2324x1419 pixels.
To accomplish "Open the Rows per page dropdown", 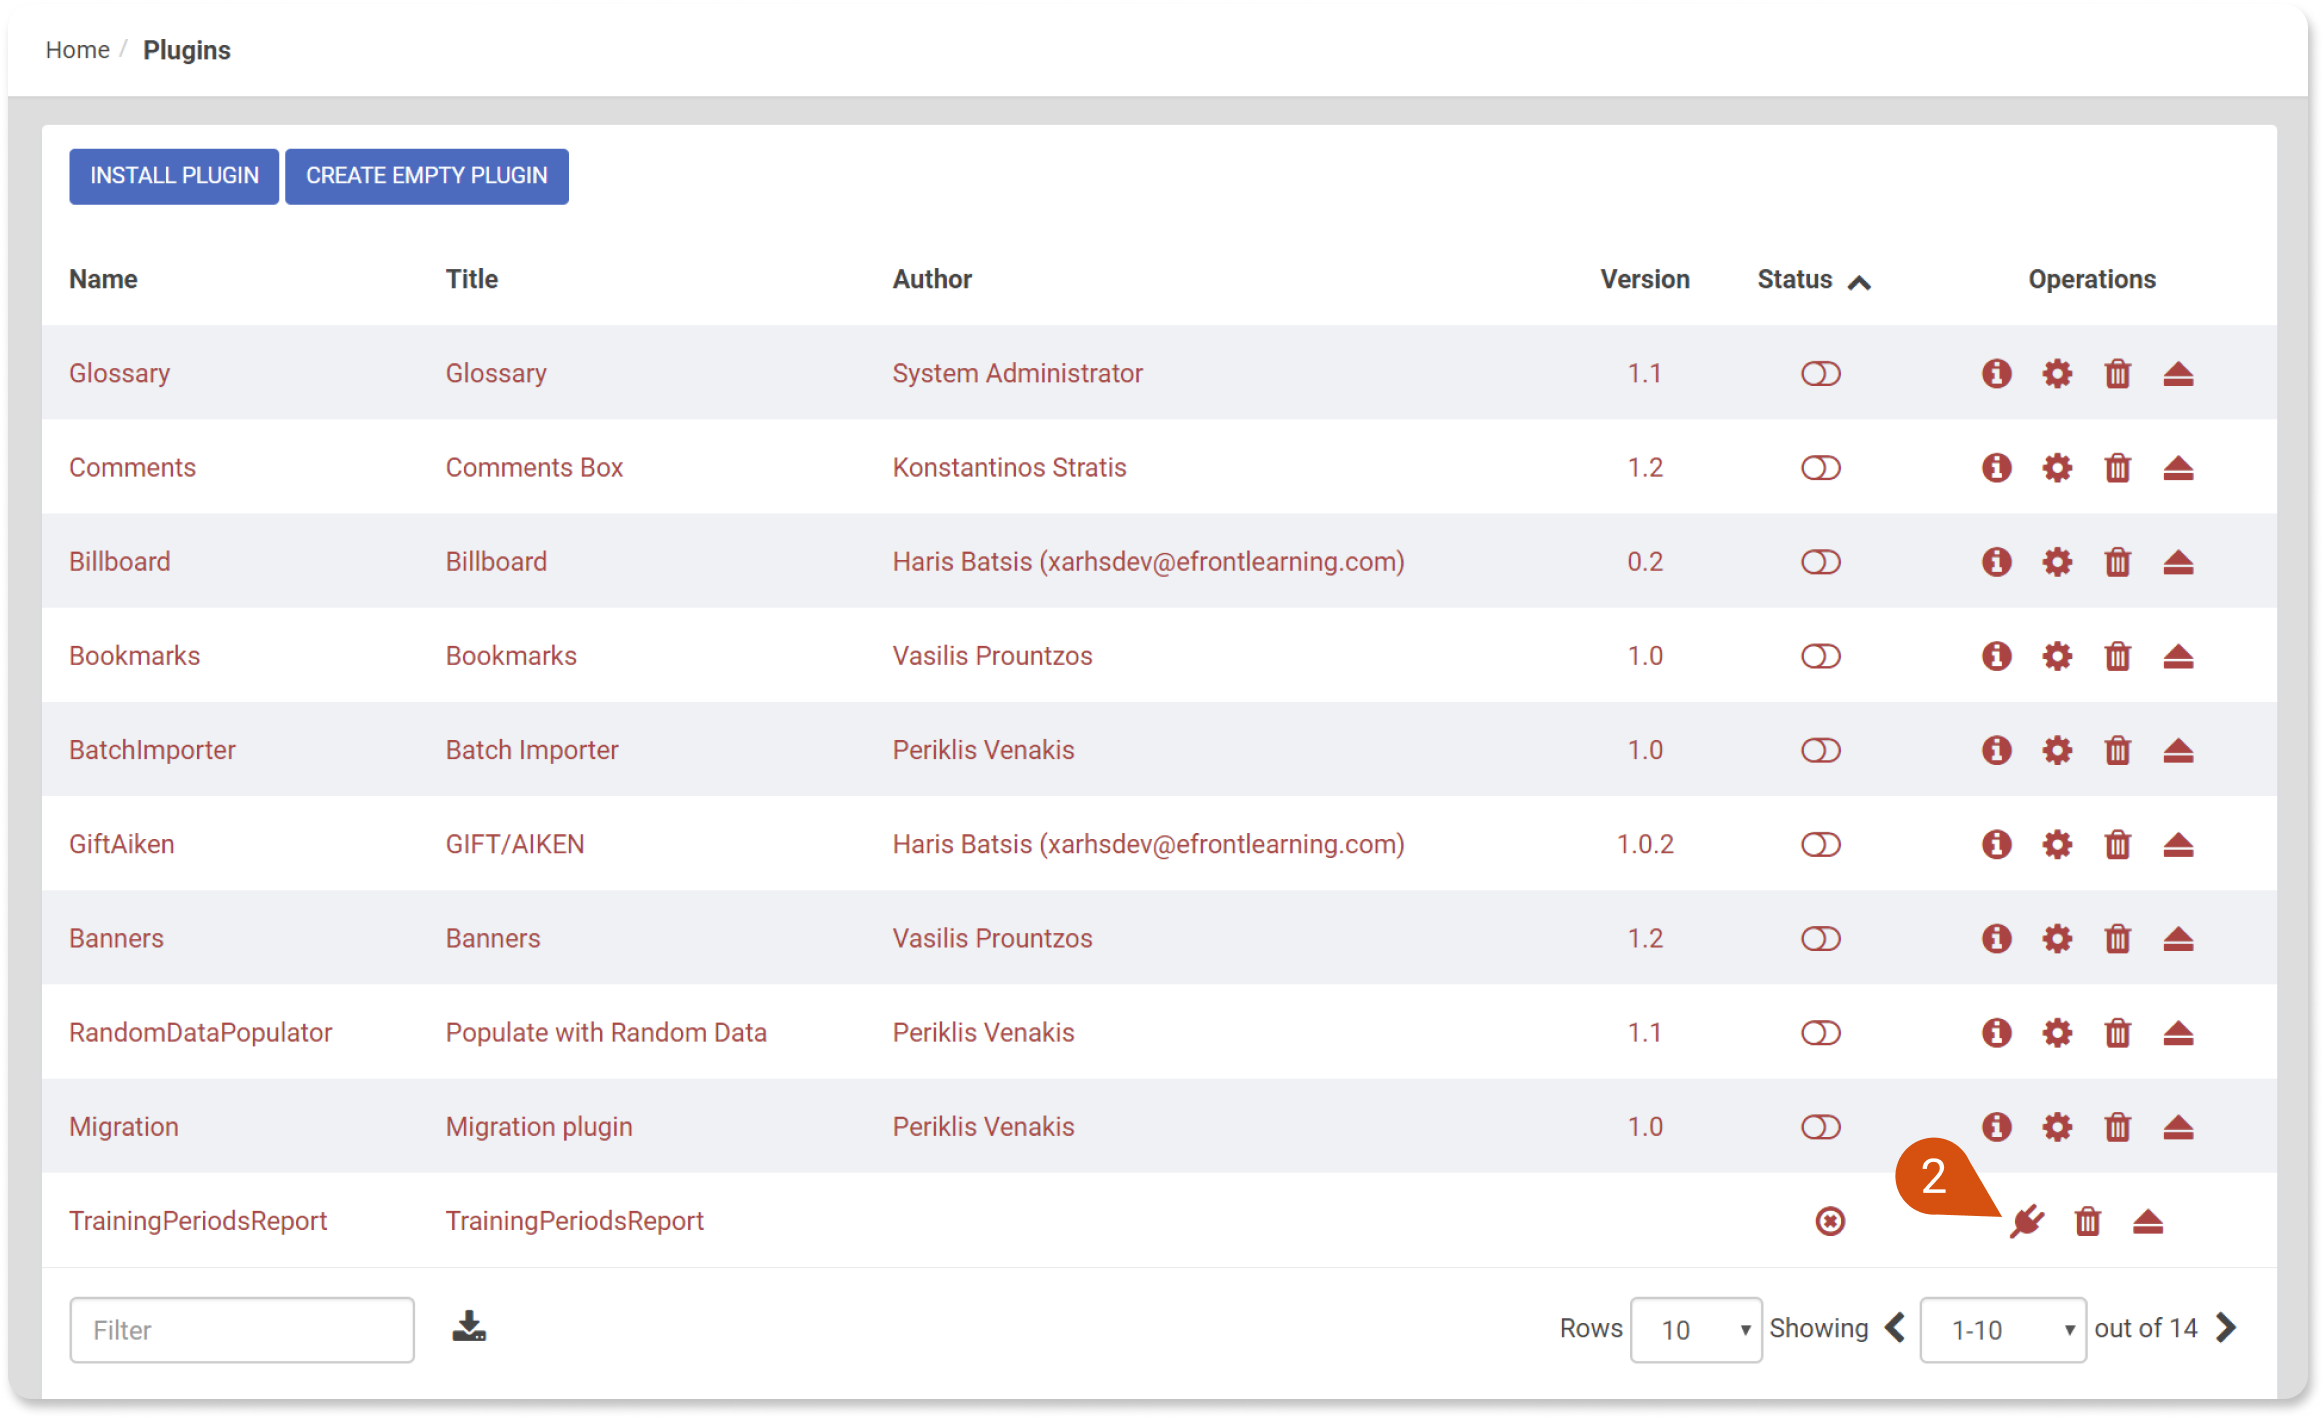I will [x=1696, y=1330].
